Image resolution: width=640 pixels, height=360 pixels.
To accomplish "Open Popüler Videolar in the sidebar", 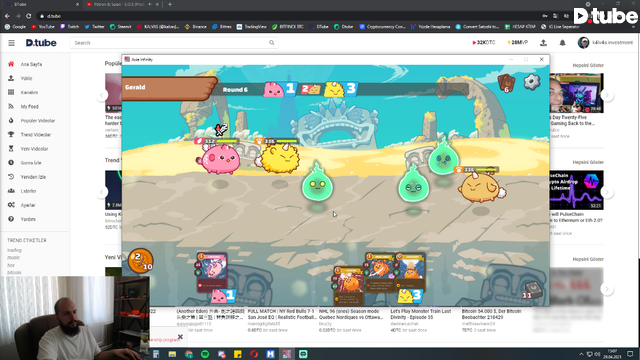I will tap(38, 121).
